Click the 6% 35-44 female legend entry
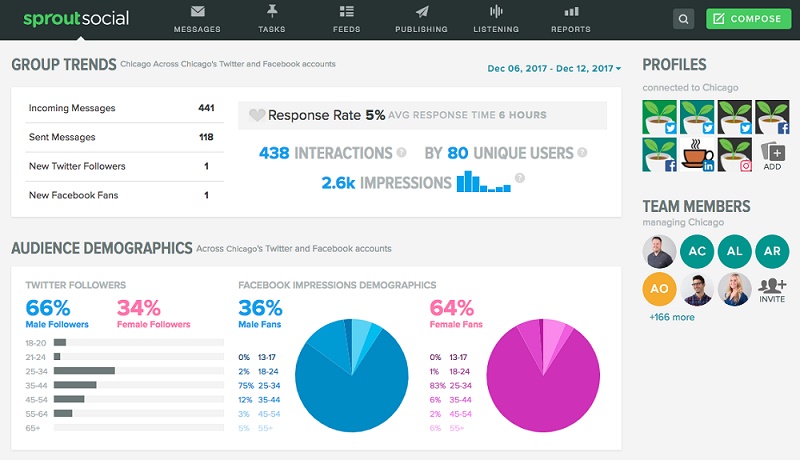 tap(451, 400)
